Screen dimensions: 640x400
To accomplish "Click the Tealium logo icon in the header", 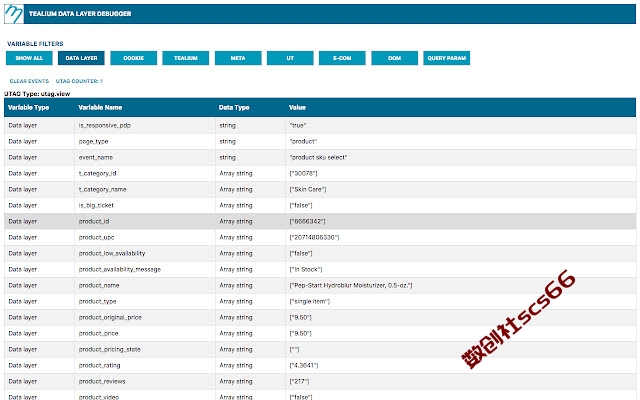I will 14,14.
